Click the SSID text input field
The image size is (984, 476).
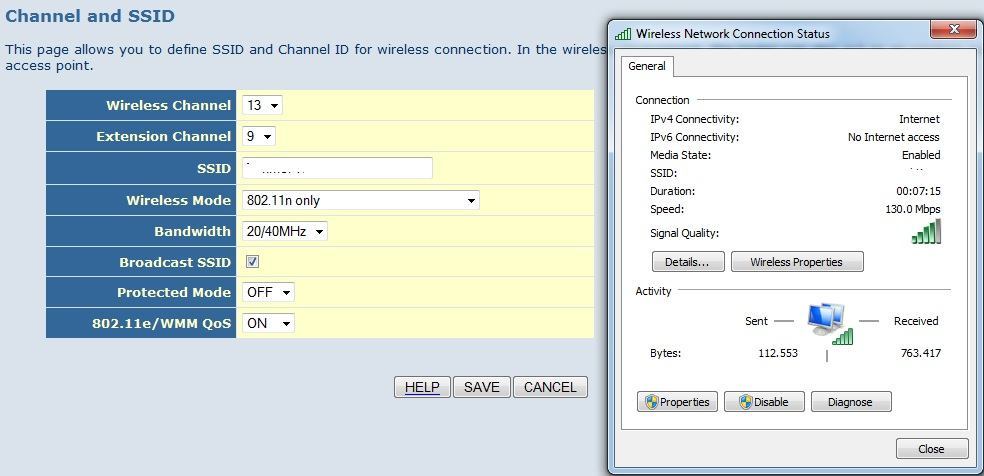click(337, 168)
